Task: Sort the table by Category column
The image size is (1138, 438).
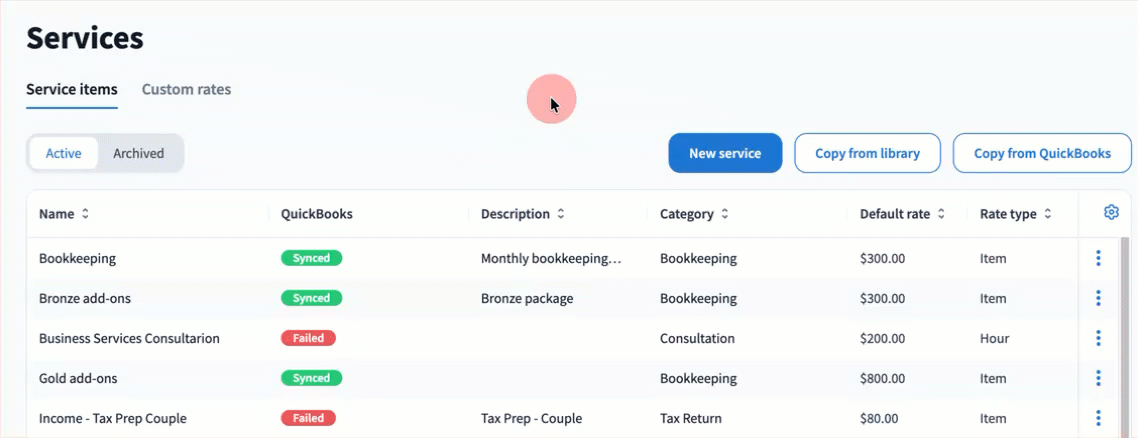Action: pyautogui.click(x=694, y=214)
